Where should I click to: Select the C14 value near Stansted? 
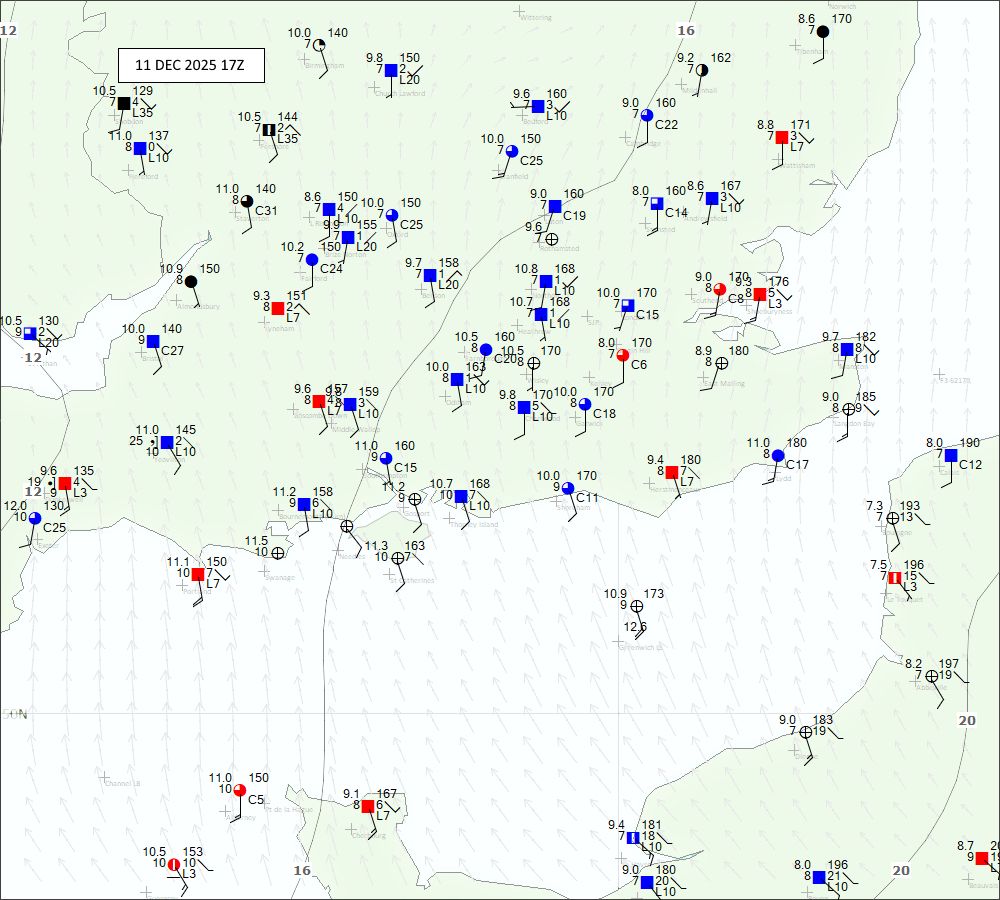pyautogui.click(x=676, y=212)
